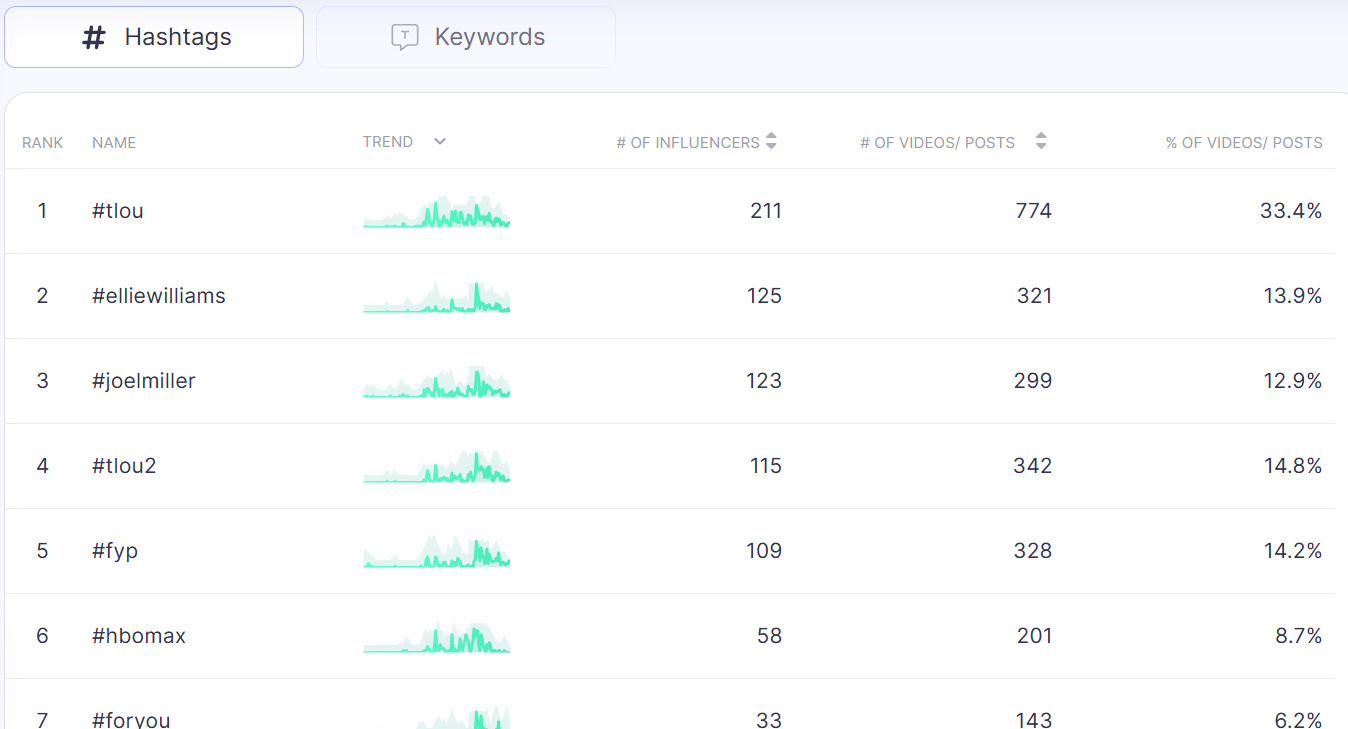Screen dimensions: 1348x729
Task: Click the text bubble icon beside Keywords
Action: click(404, 38)
